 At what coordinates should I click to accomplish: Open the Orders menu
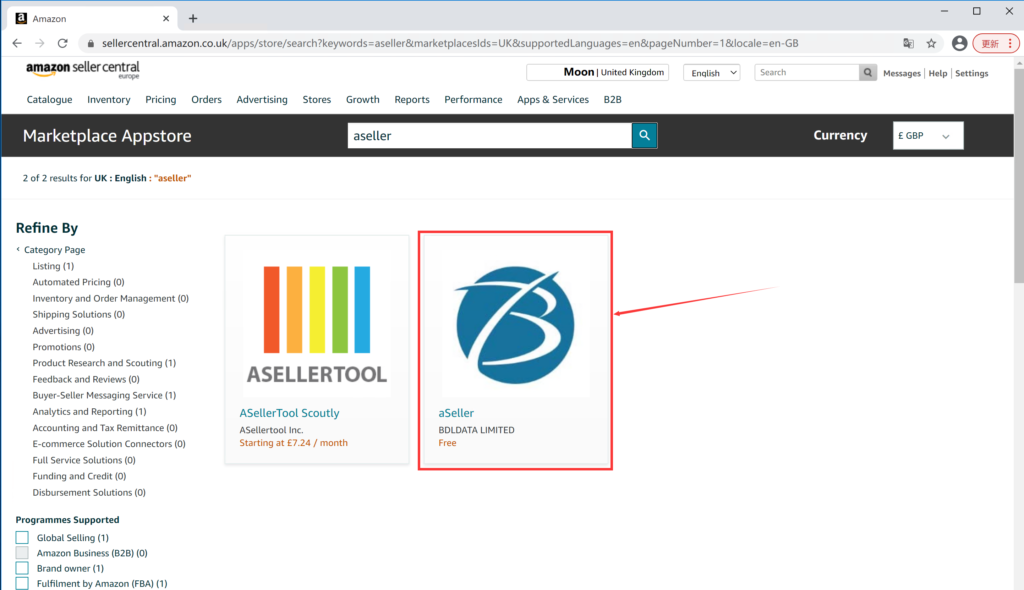[206, 99]
